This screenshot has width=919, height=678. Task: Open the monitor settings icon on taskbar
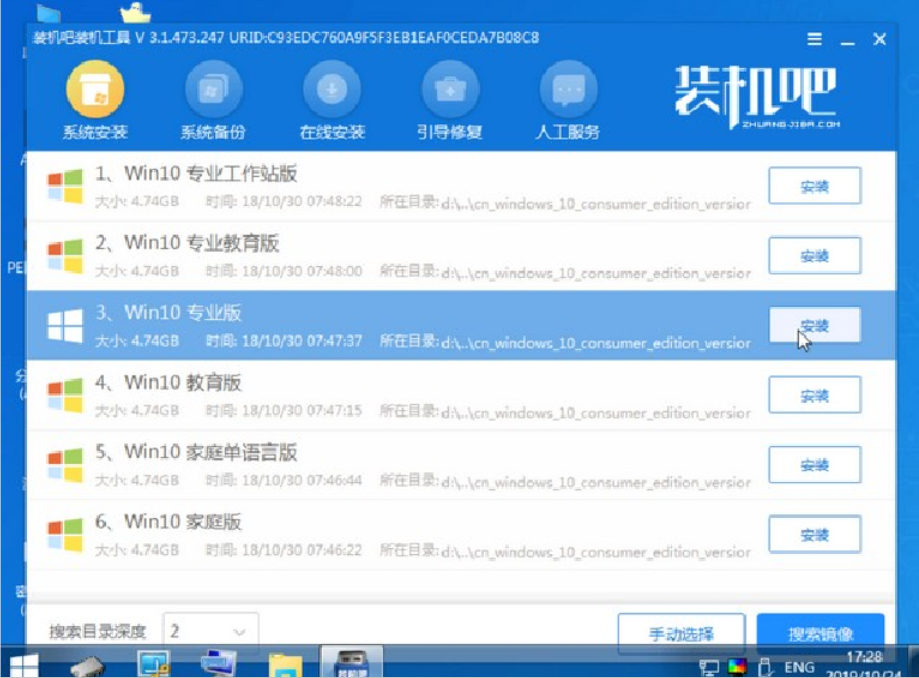154,665
